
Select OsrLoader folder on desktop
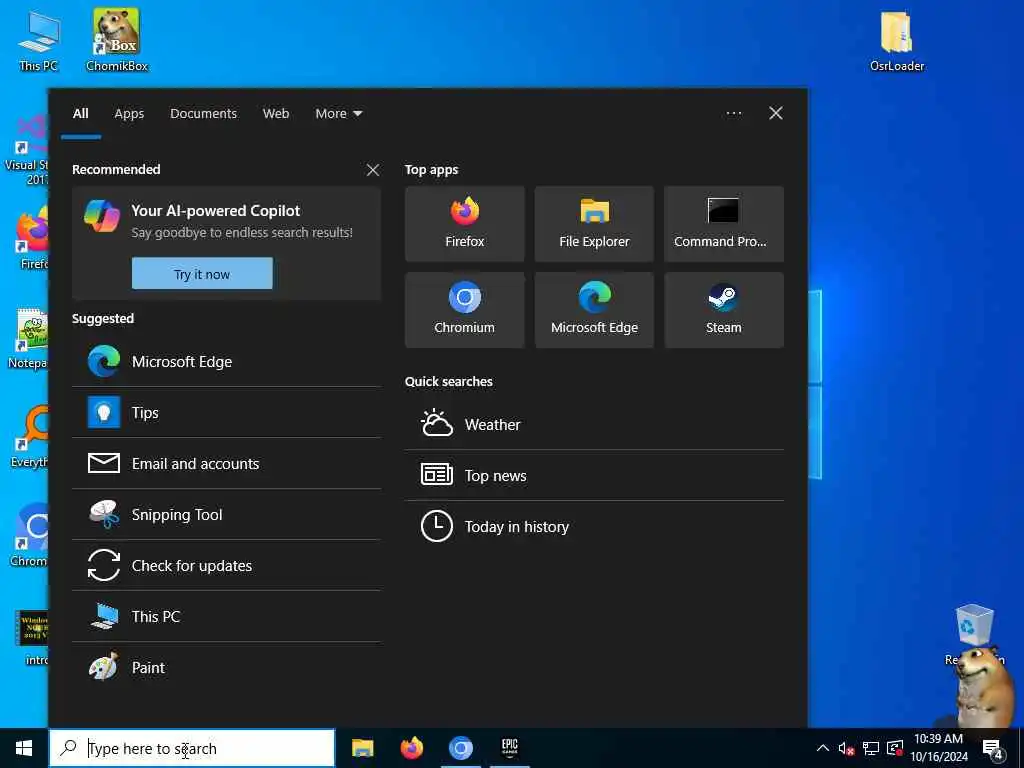coord(897,40)
